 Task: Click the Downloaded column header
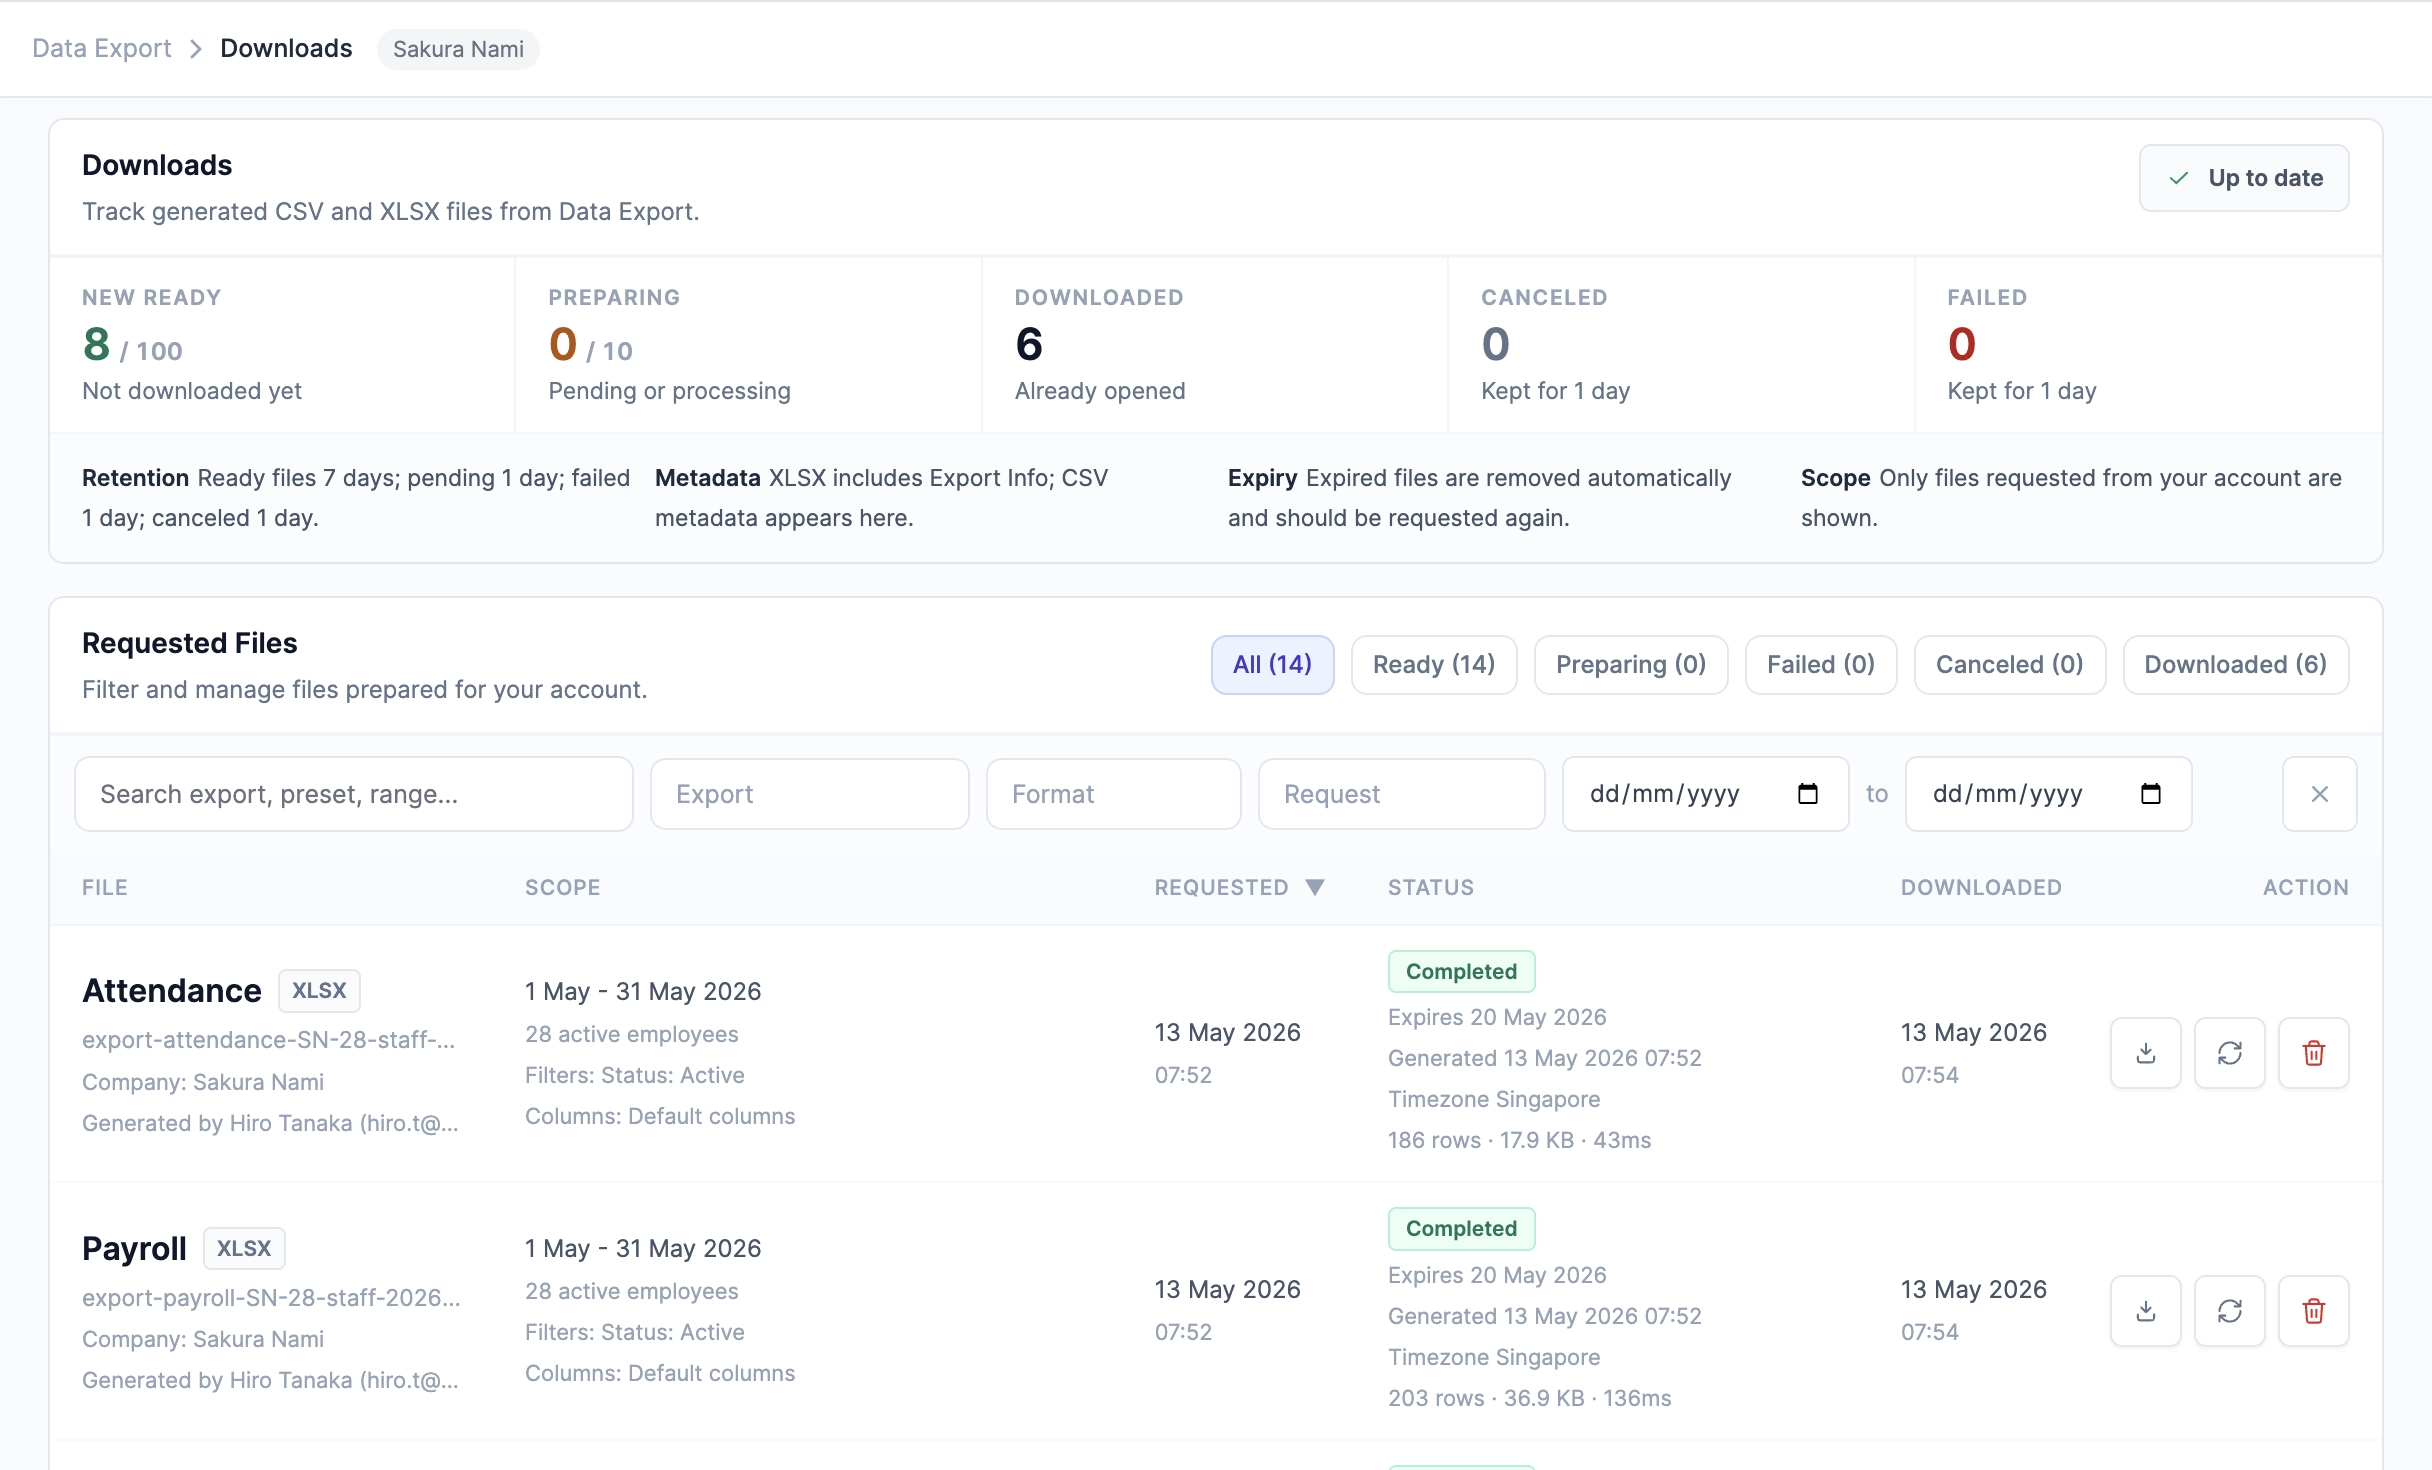click(1981, 887)
